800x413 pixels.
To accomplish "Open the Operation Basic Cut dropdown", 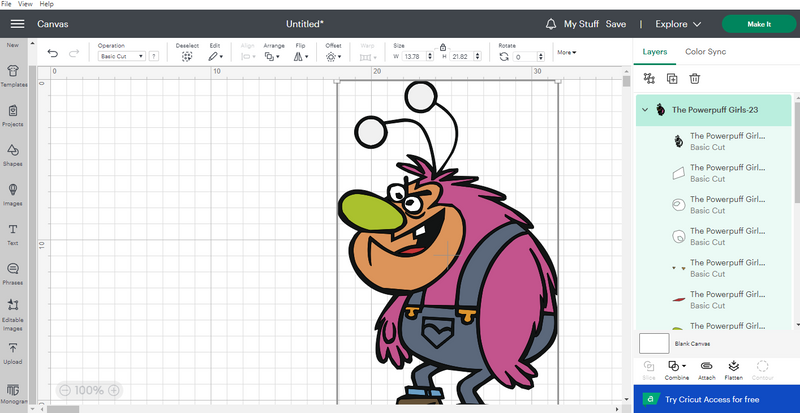I will [122, 57].
